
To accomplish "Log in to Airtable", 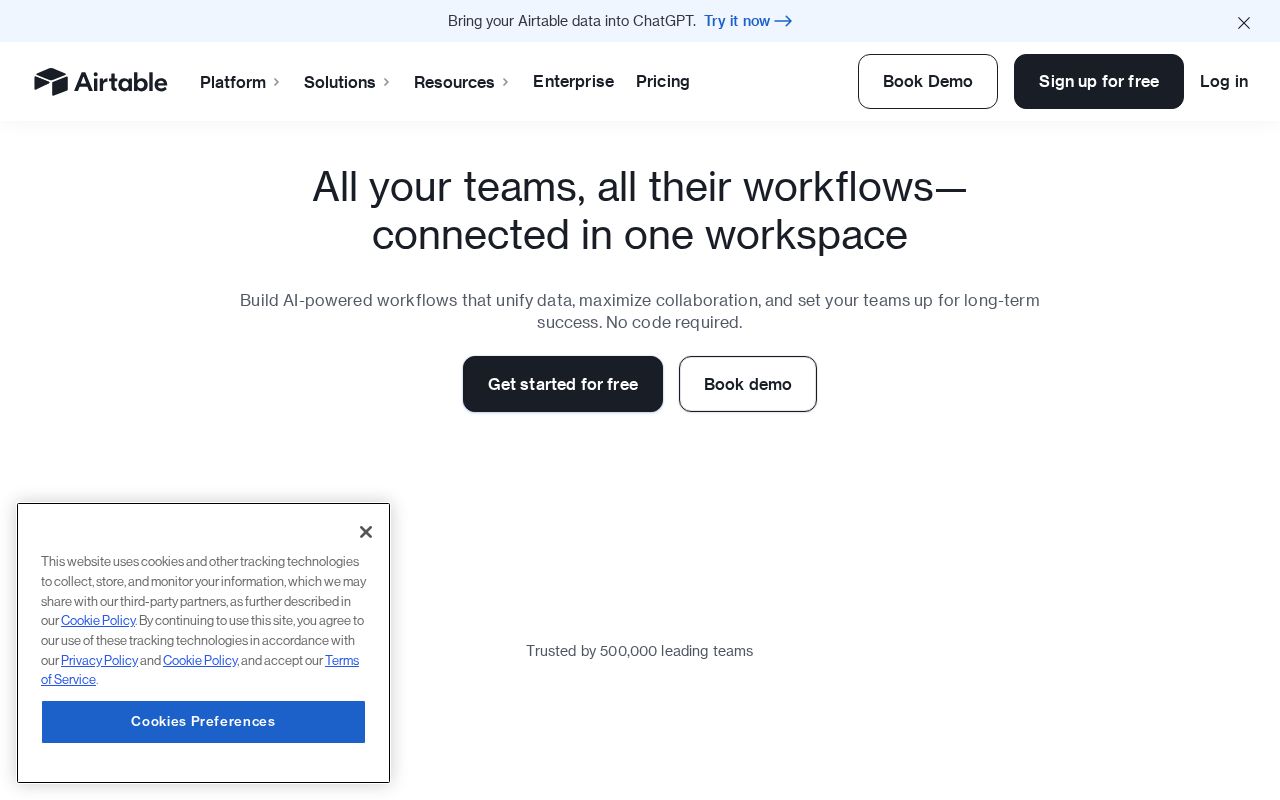I will 1224,82.
